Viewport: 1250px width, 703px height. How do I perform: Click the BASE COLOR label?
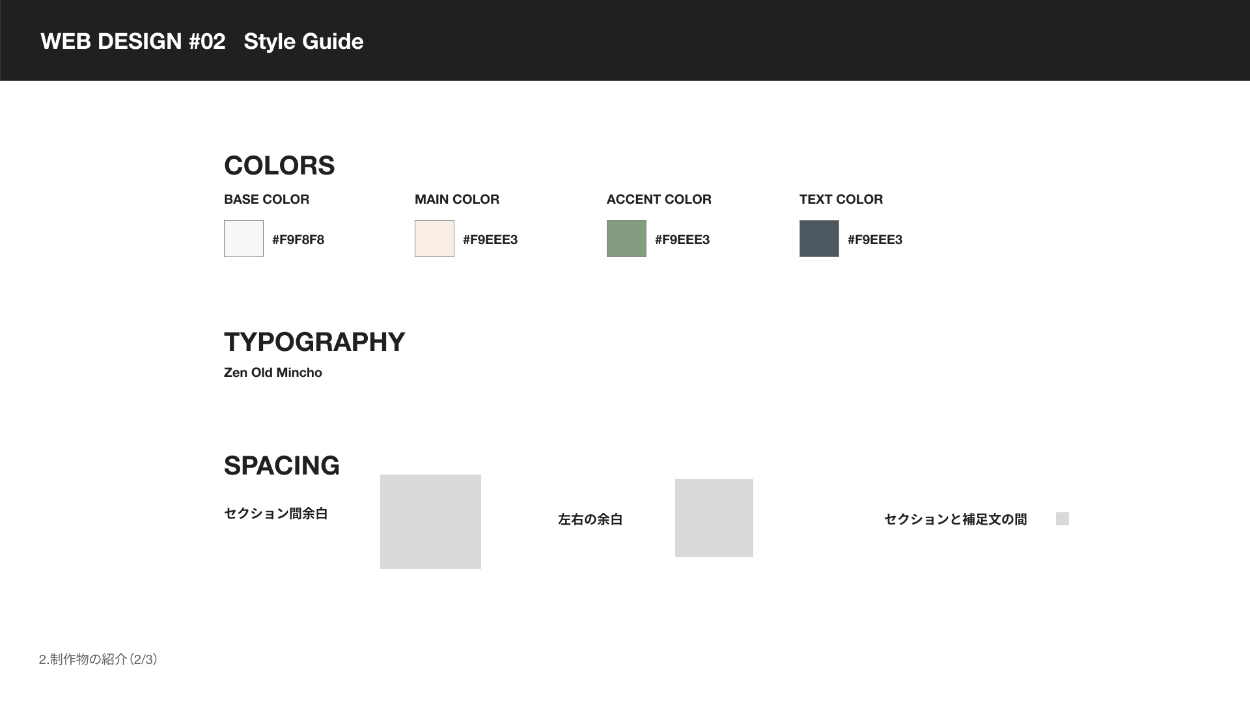pos(266,199)
